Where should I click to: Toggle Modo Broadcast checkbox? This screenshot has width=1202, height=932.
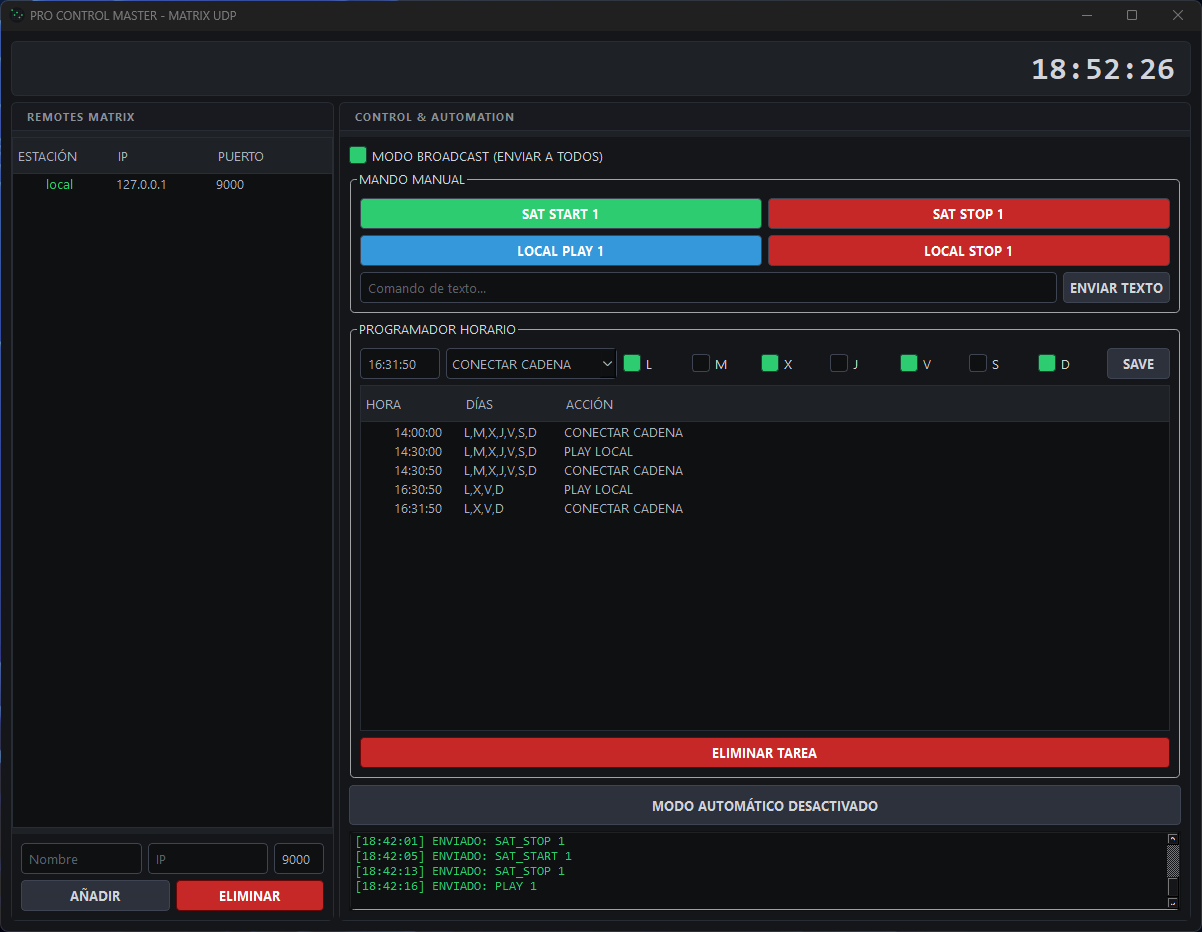358,156
